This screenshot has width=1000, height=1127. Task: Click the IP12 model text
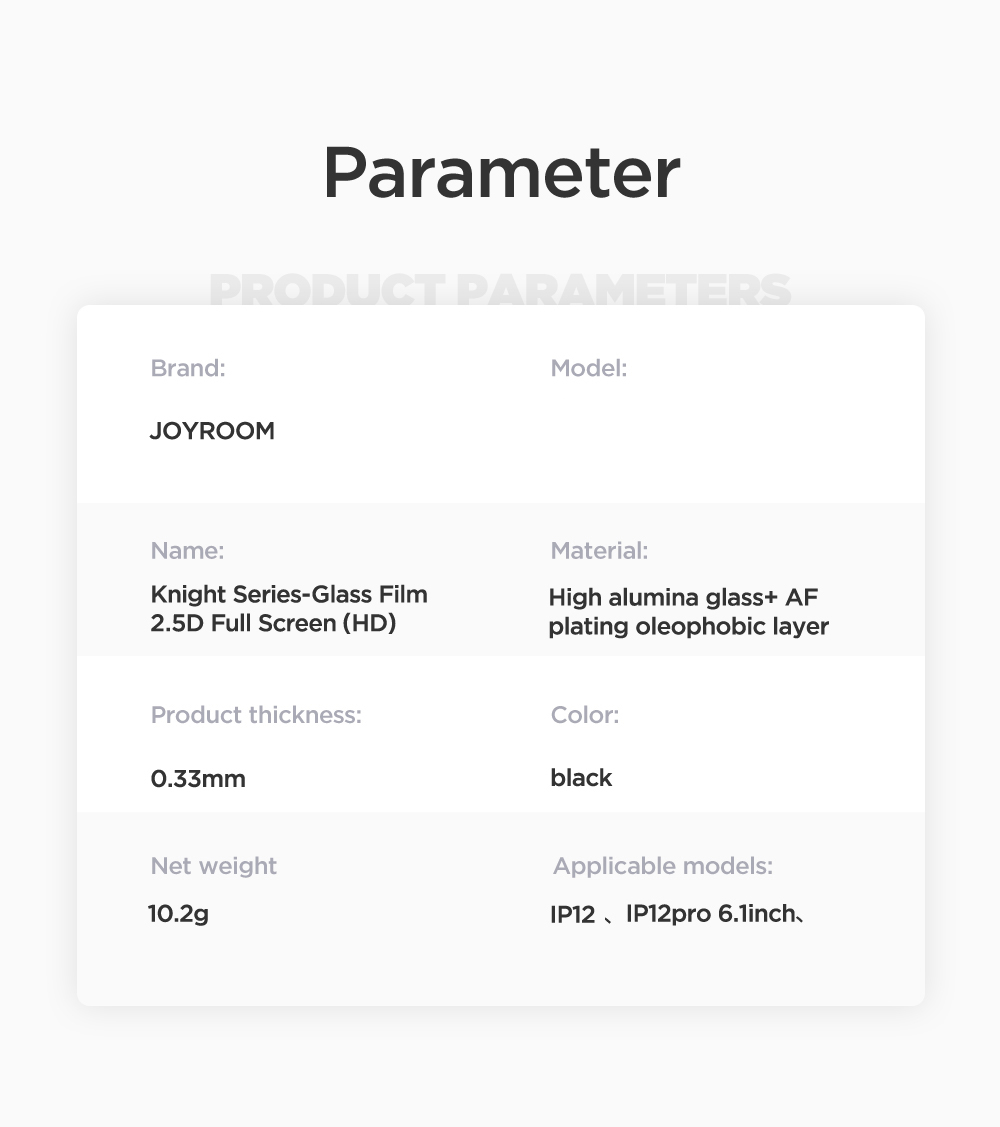pos(572,914)
